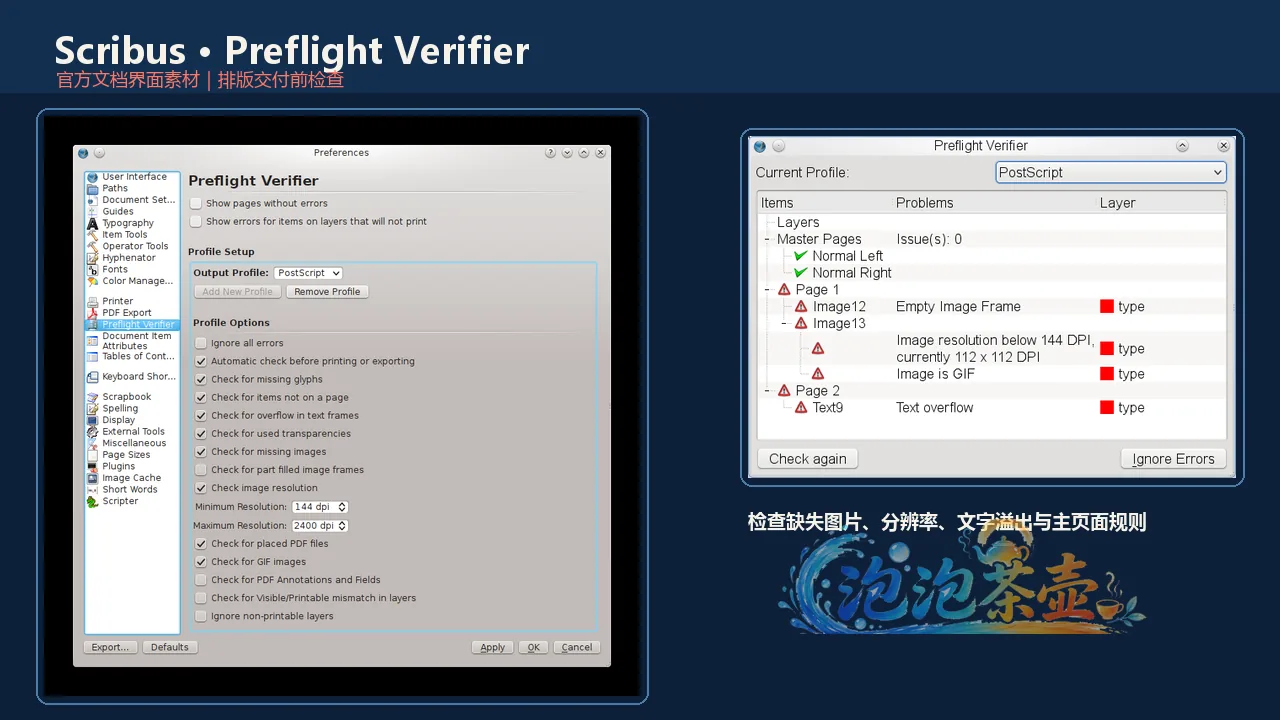1280x720 pixels.
Task: Select Tables of Contents icon
Action: [93, 356]
